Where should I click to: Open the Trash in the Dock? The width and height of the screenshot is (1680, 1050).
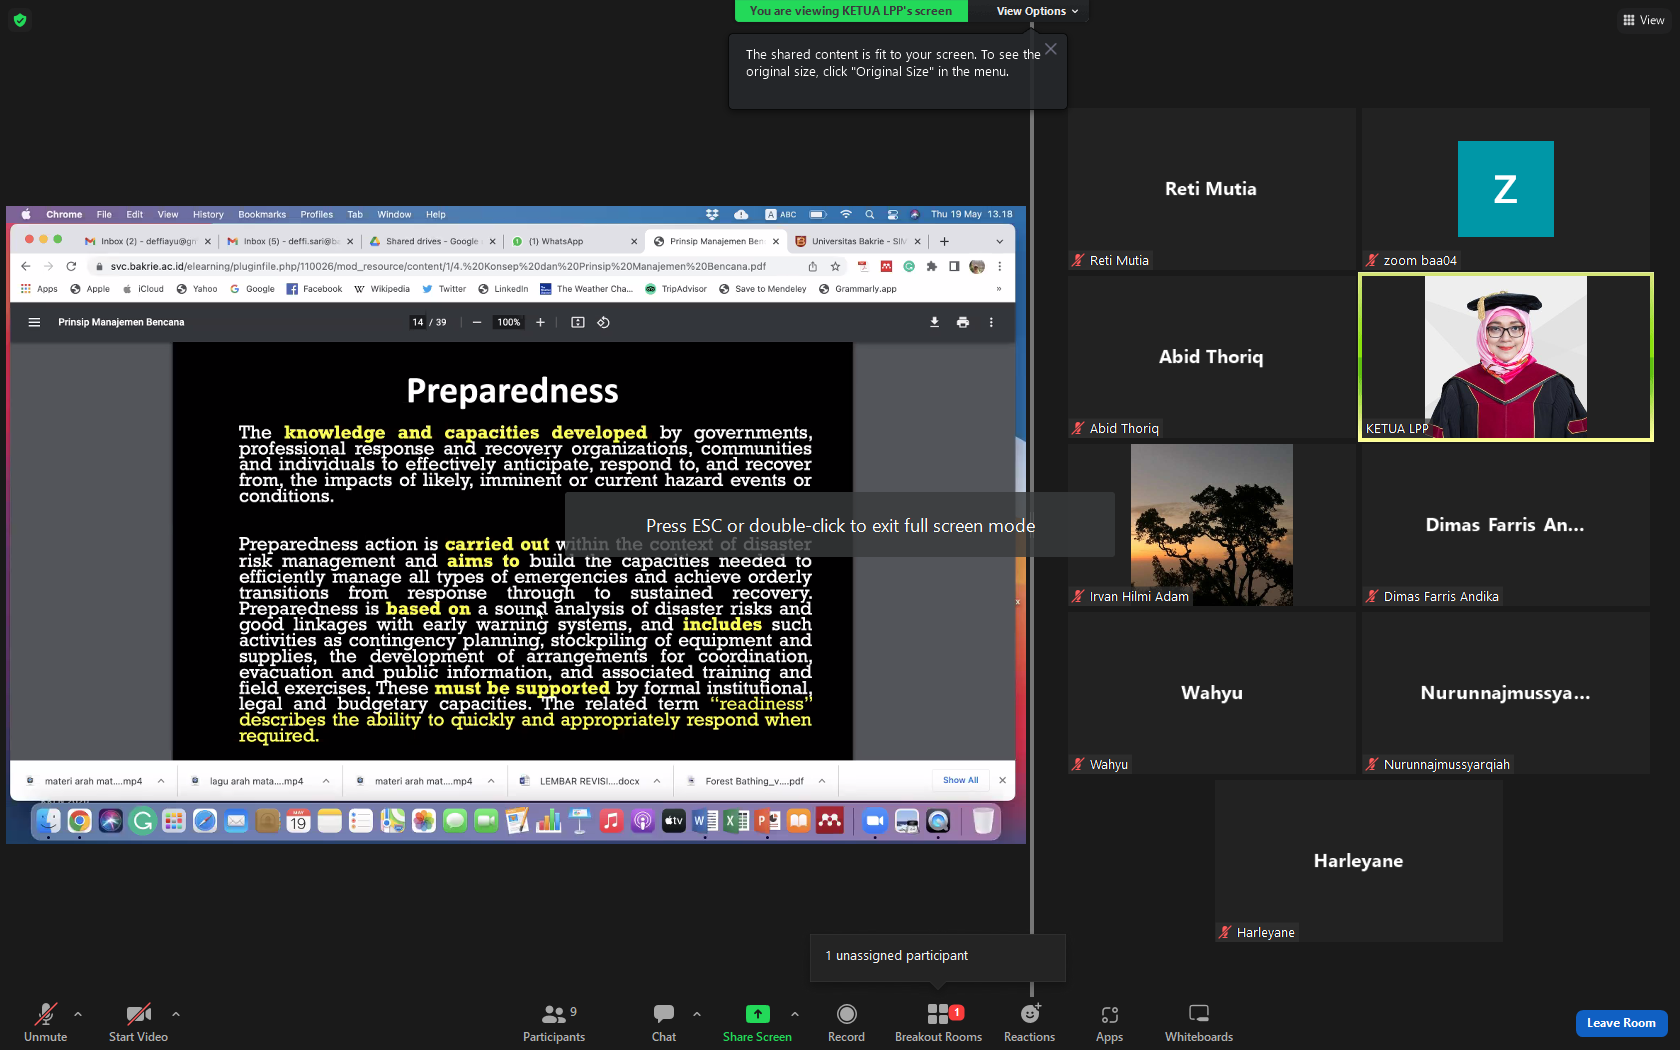pyautogui.click(x=983, y=821)
